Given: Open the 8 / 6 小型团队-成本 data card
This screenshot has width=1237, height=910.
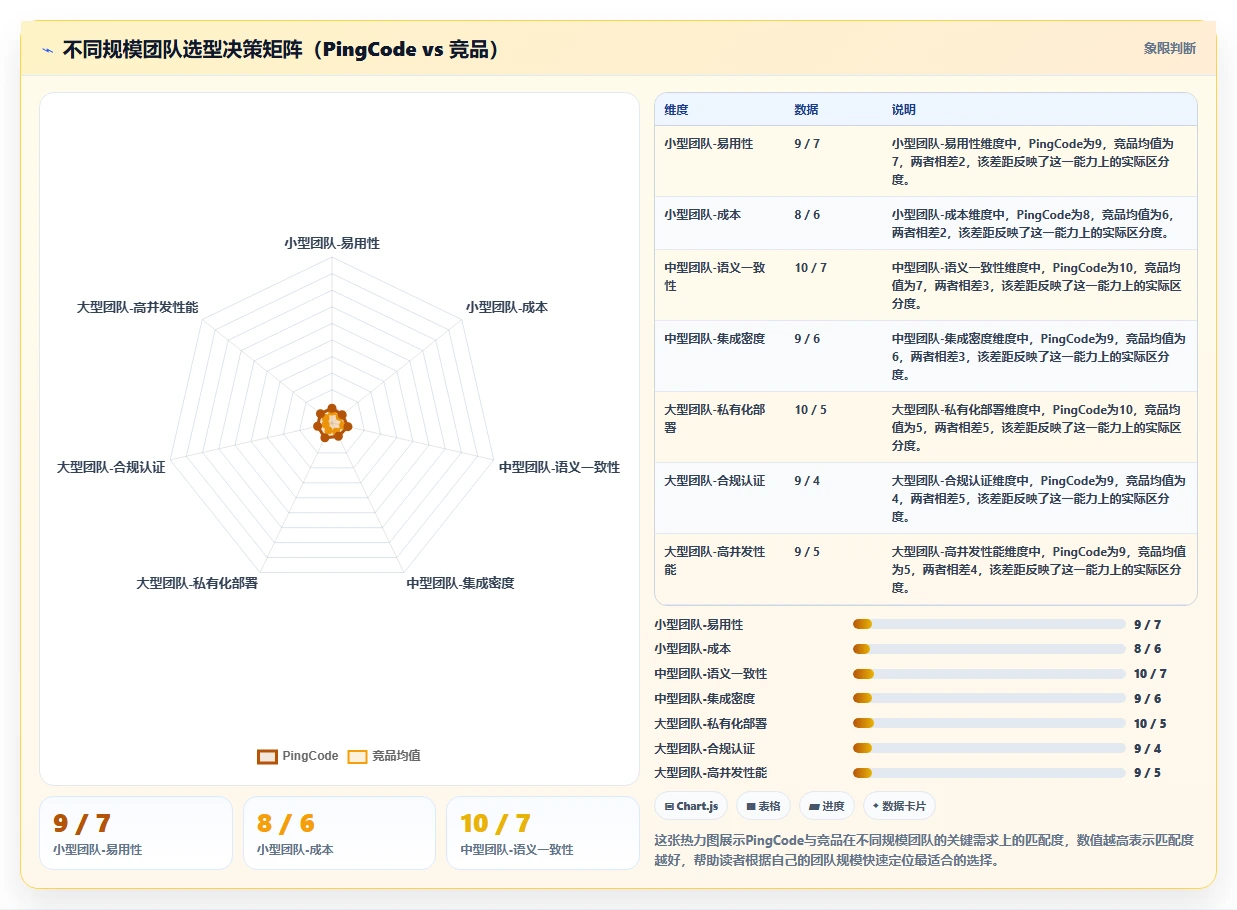Looking at the screenshot, I should [x=339, y=833].
